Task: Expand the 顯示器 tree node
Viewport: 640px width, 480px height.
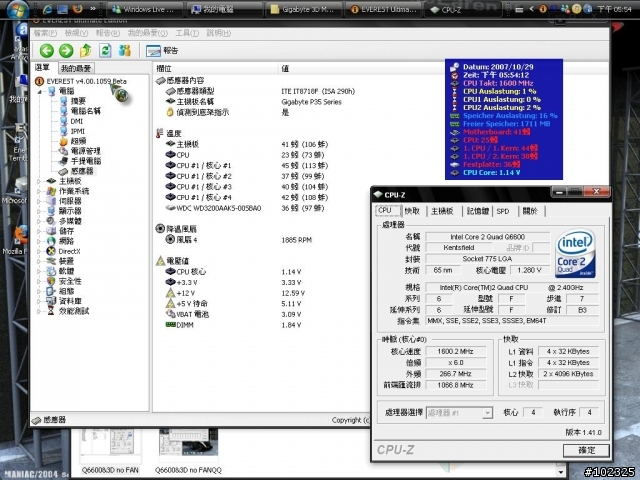Action: click(x=40, y=211)
